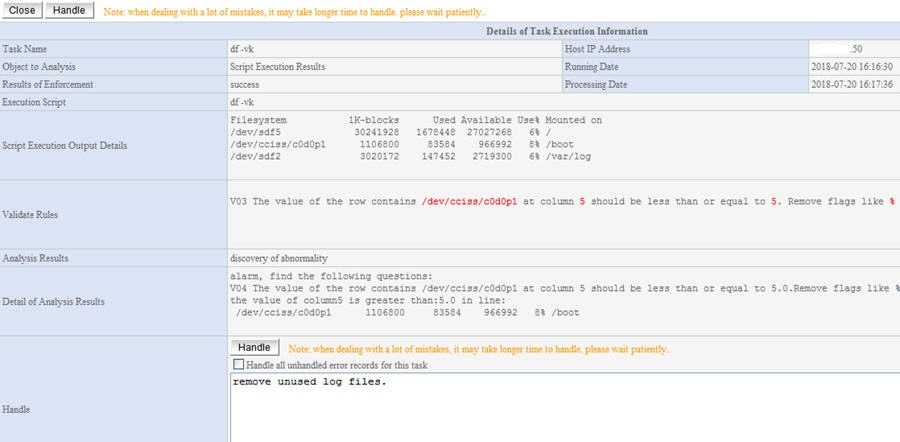Viewport: 900px width, 442px height.
Task: Click the host IP value ending '.50'
Action: [x=855, y=49]
